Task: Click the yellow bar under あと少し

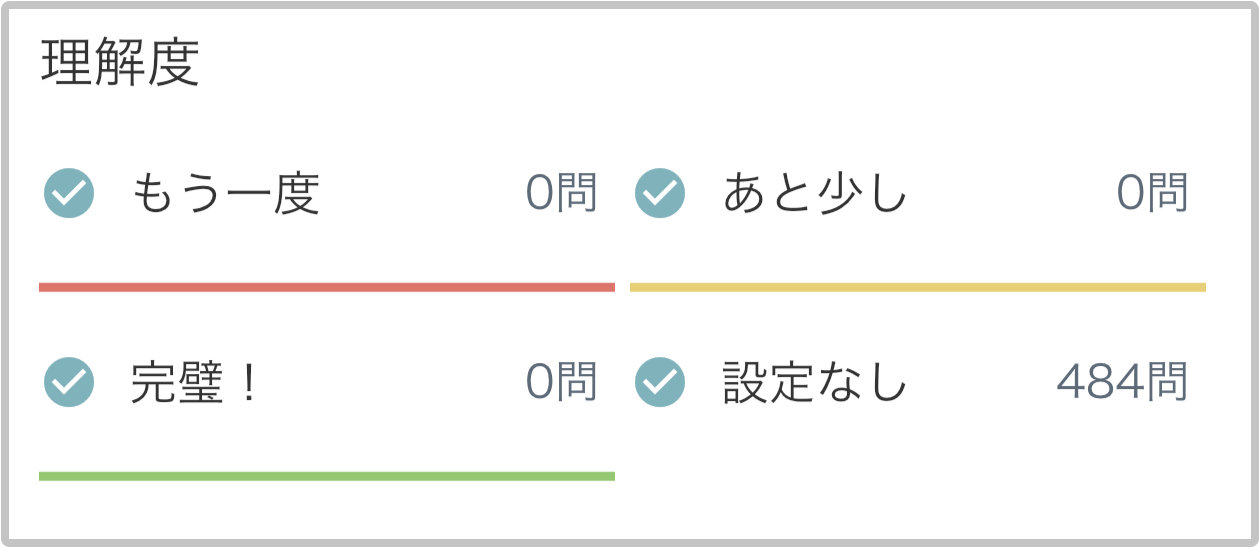Action: point(918,287)
